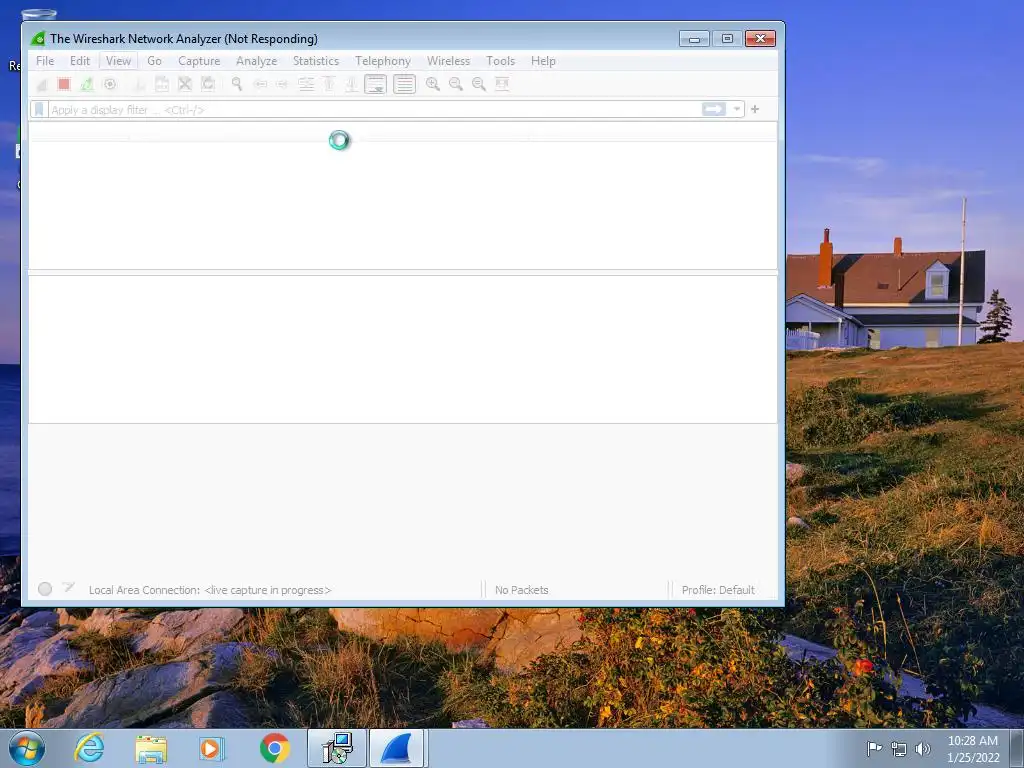This screenshot has height=768, width=1024.
Task: Click the start capture shark fin icon
Action: 41,84
